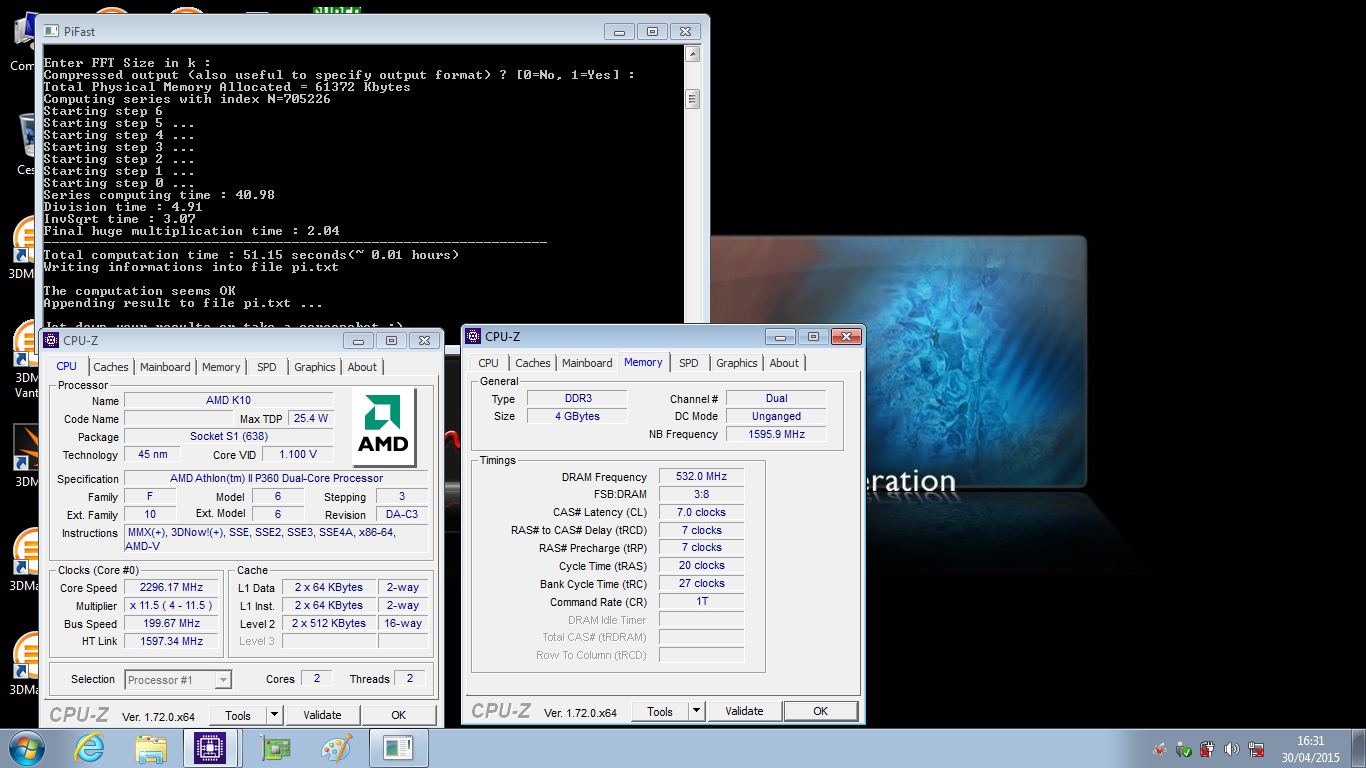Click OK in the CPU window
The image size is (1366, 768).
tap(398, 715)
